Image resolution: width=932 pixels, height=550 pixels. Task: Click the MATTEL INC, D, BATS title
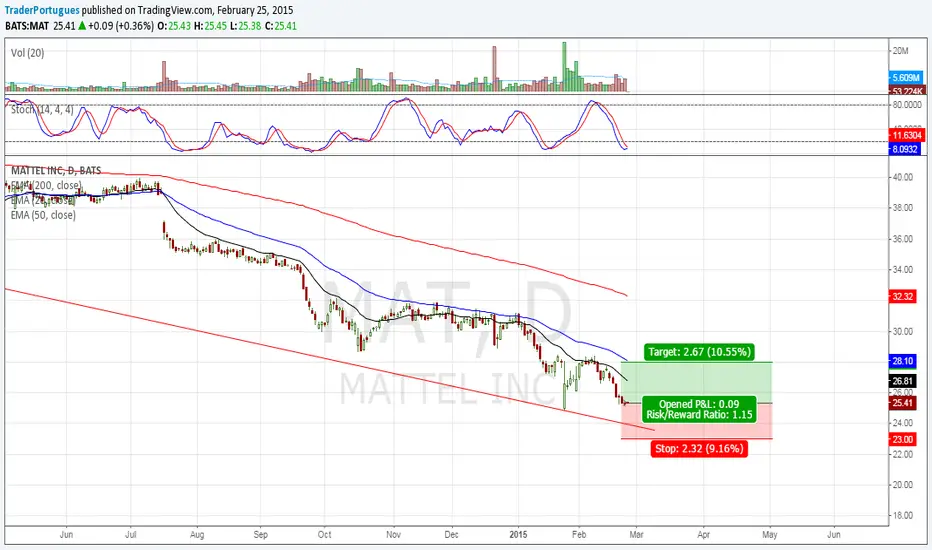point(56,171)
